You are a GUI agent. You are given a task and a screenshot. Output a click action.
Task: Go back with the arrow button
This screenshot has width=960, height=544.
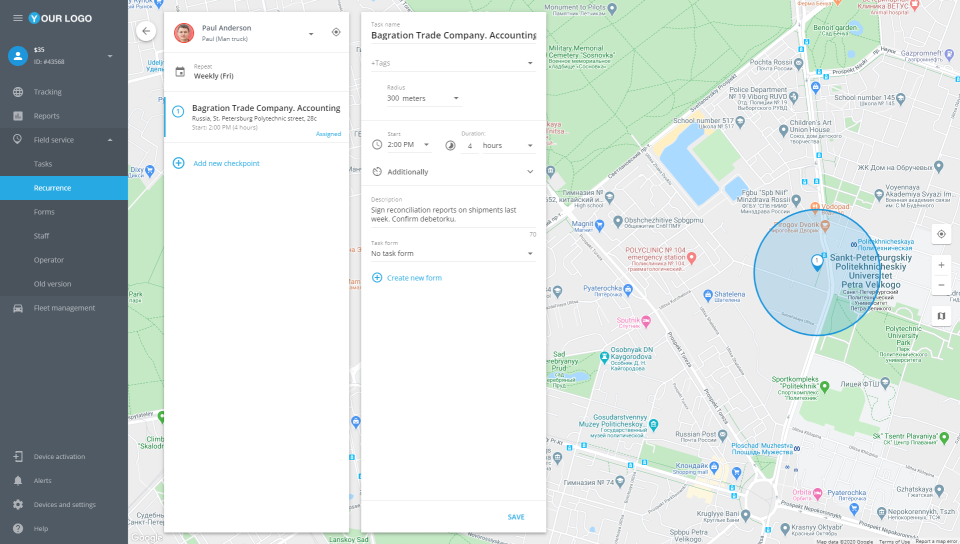[x=146, y=31]
